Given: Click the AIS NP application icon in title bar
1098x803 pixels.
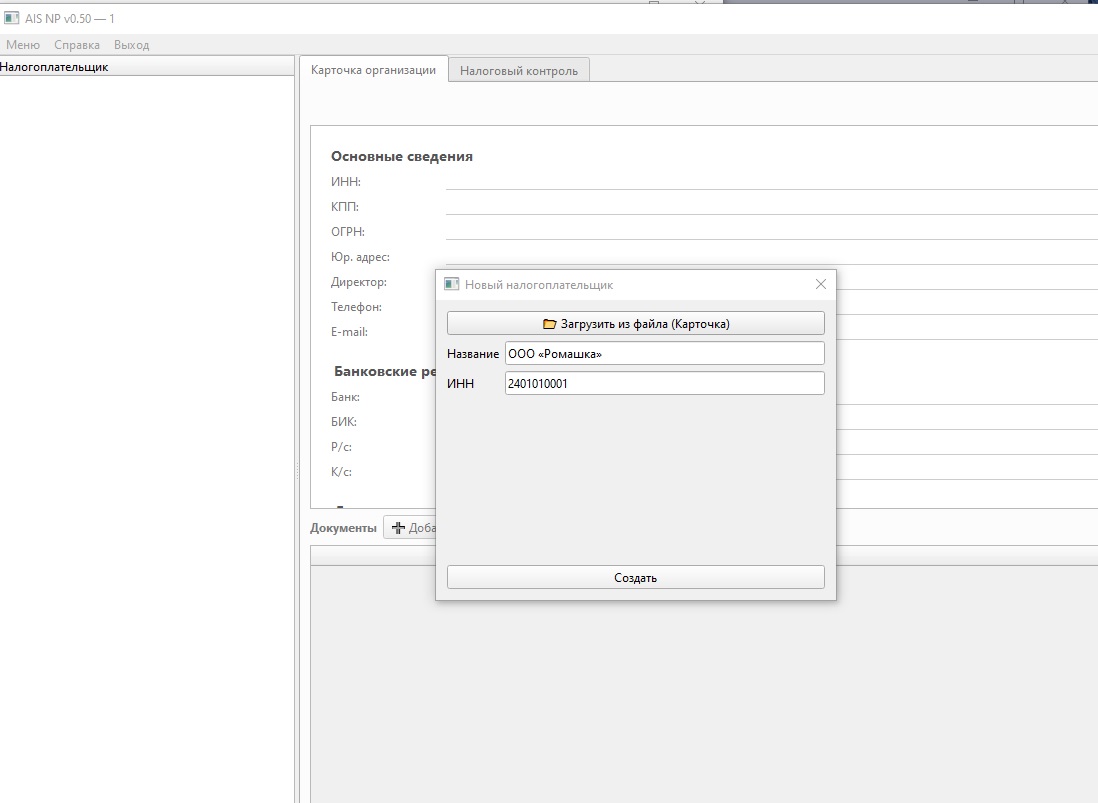Looking at the screenshot, I should [x=12, y=18].
